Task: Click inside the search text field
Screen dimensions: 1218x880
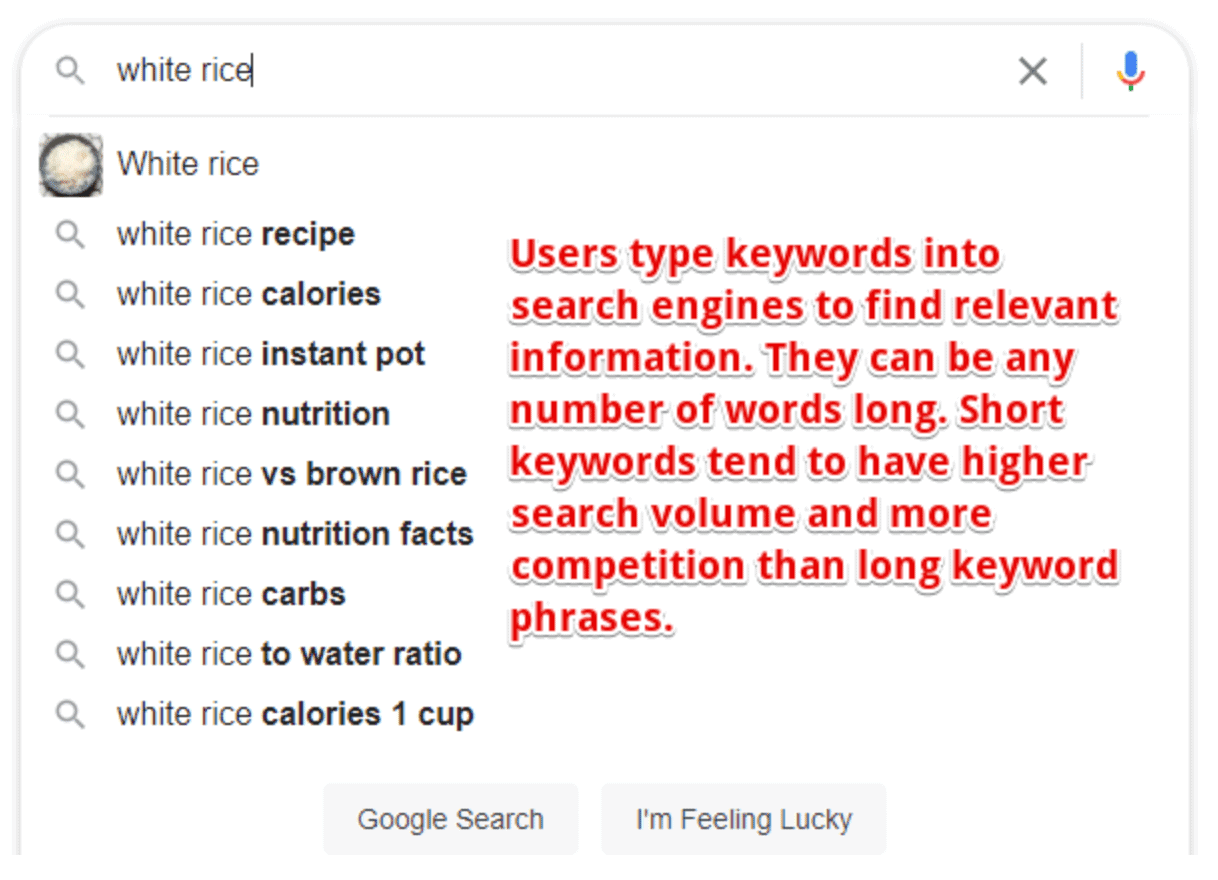Action: click(x=550, y=71)
